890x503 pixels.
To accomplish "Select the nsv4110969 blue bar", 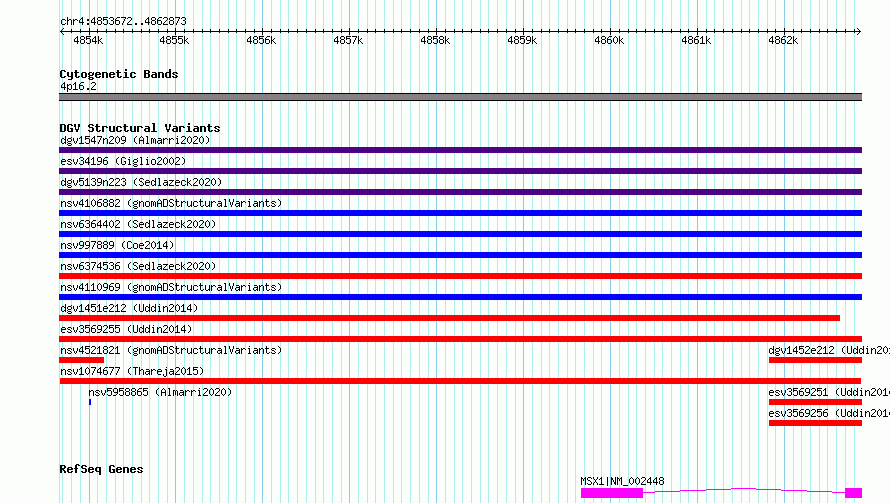I will click(460, 297).
